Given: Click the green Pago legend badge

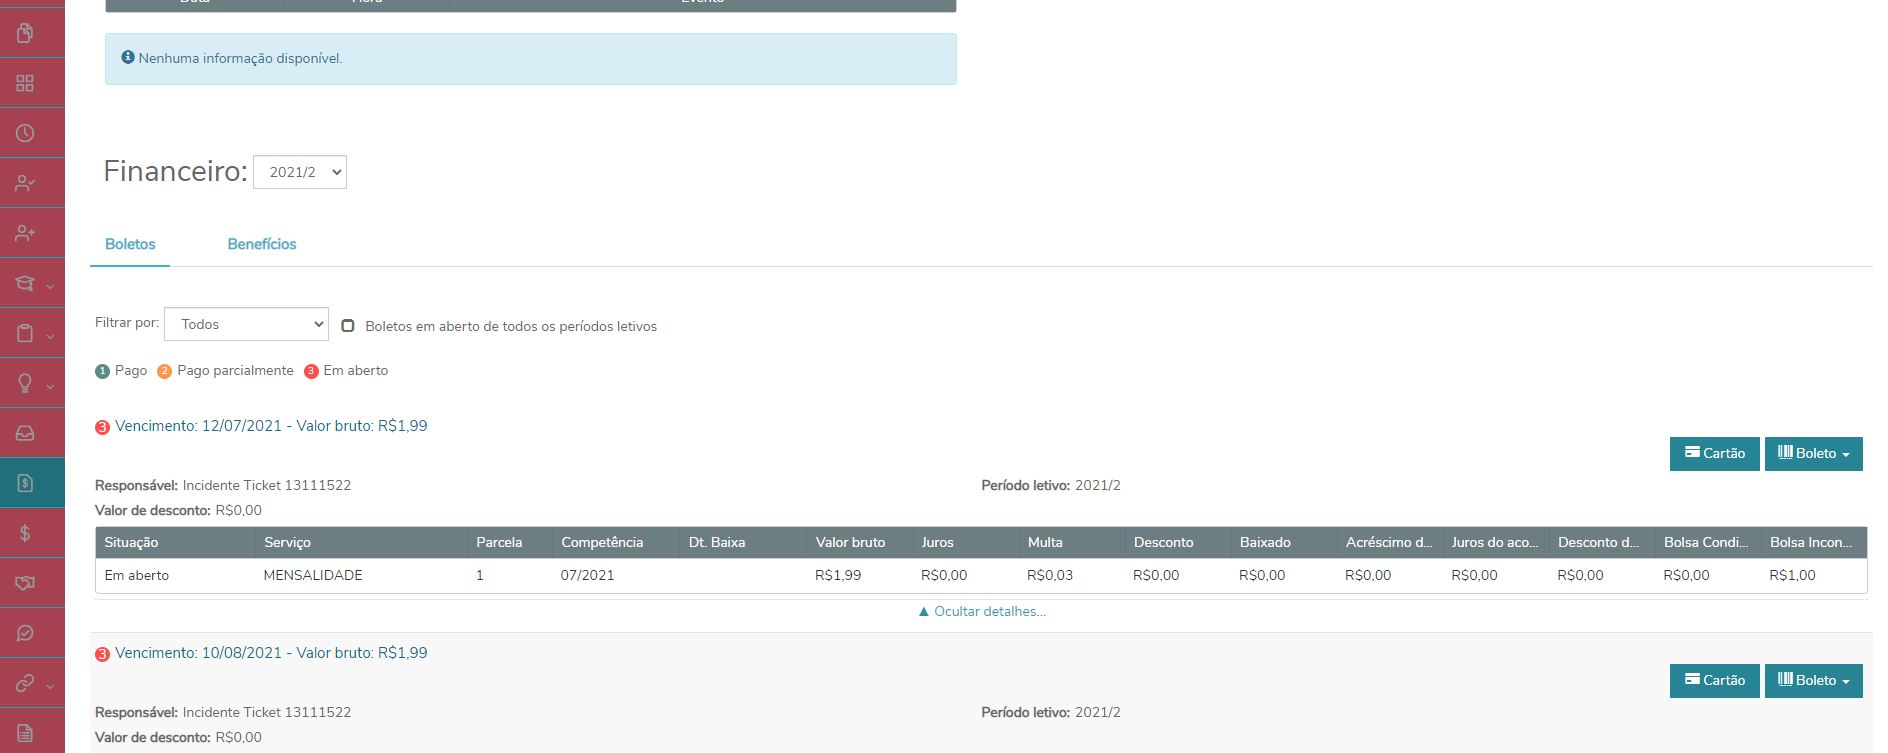Looking at the screenshot, I should 102,371.
